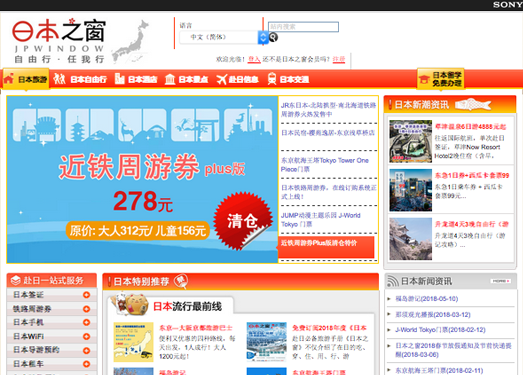Click the RSS icon beside 日本新闻资讯
Screen dimensions: 523x375
[x=393, y=281]
